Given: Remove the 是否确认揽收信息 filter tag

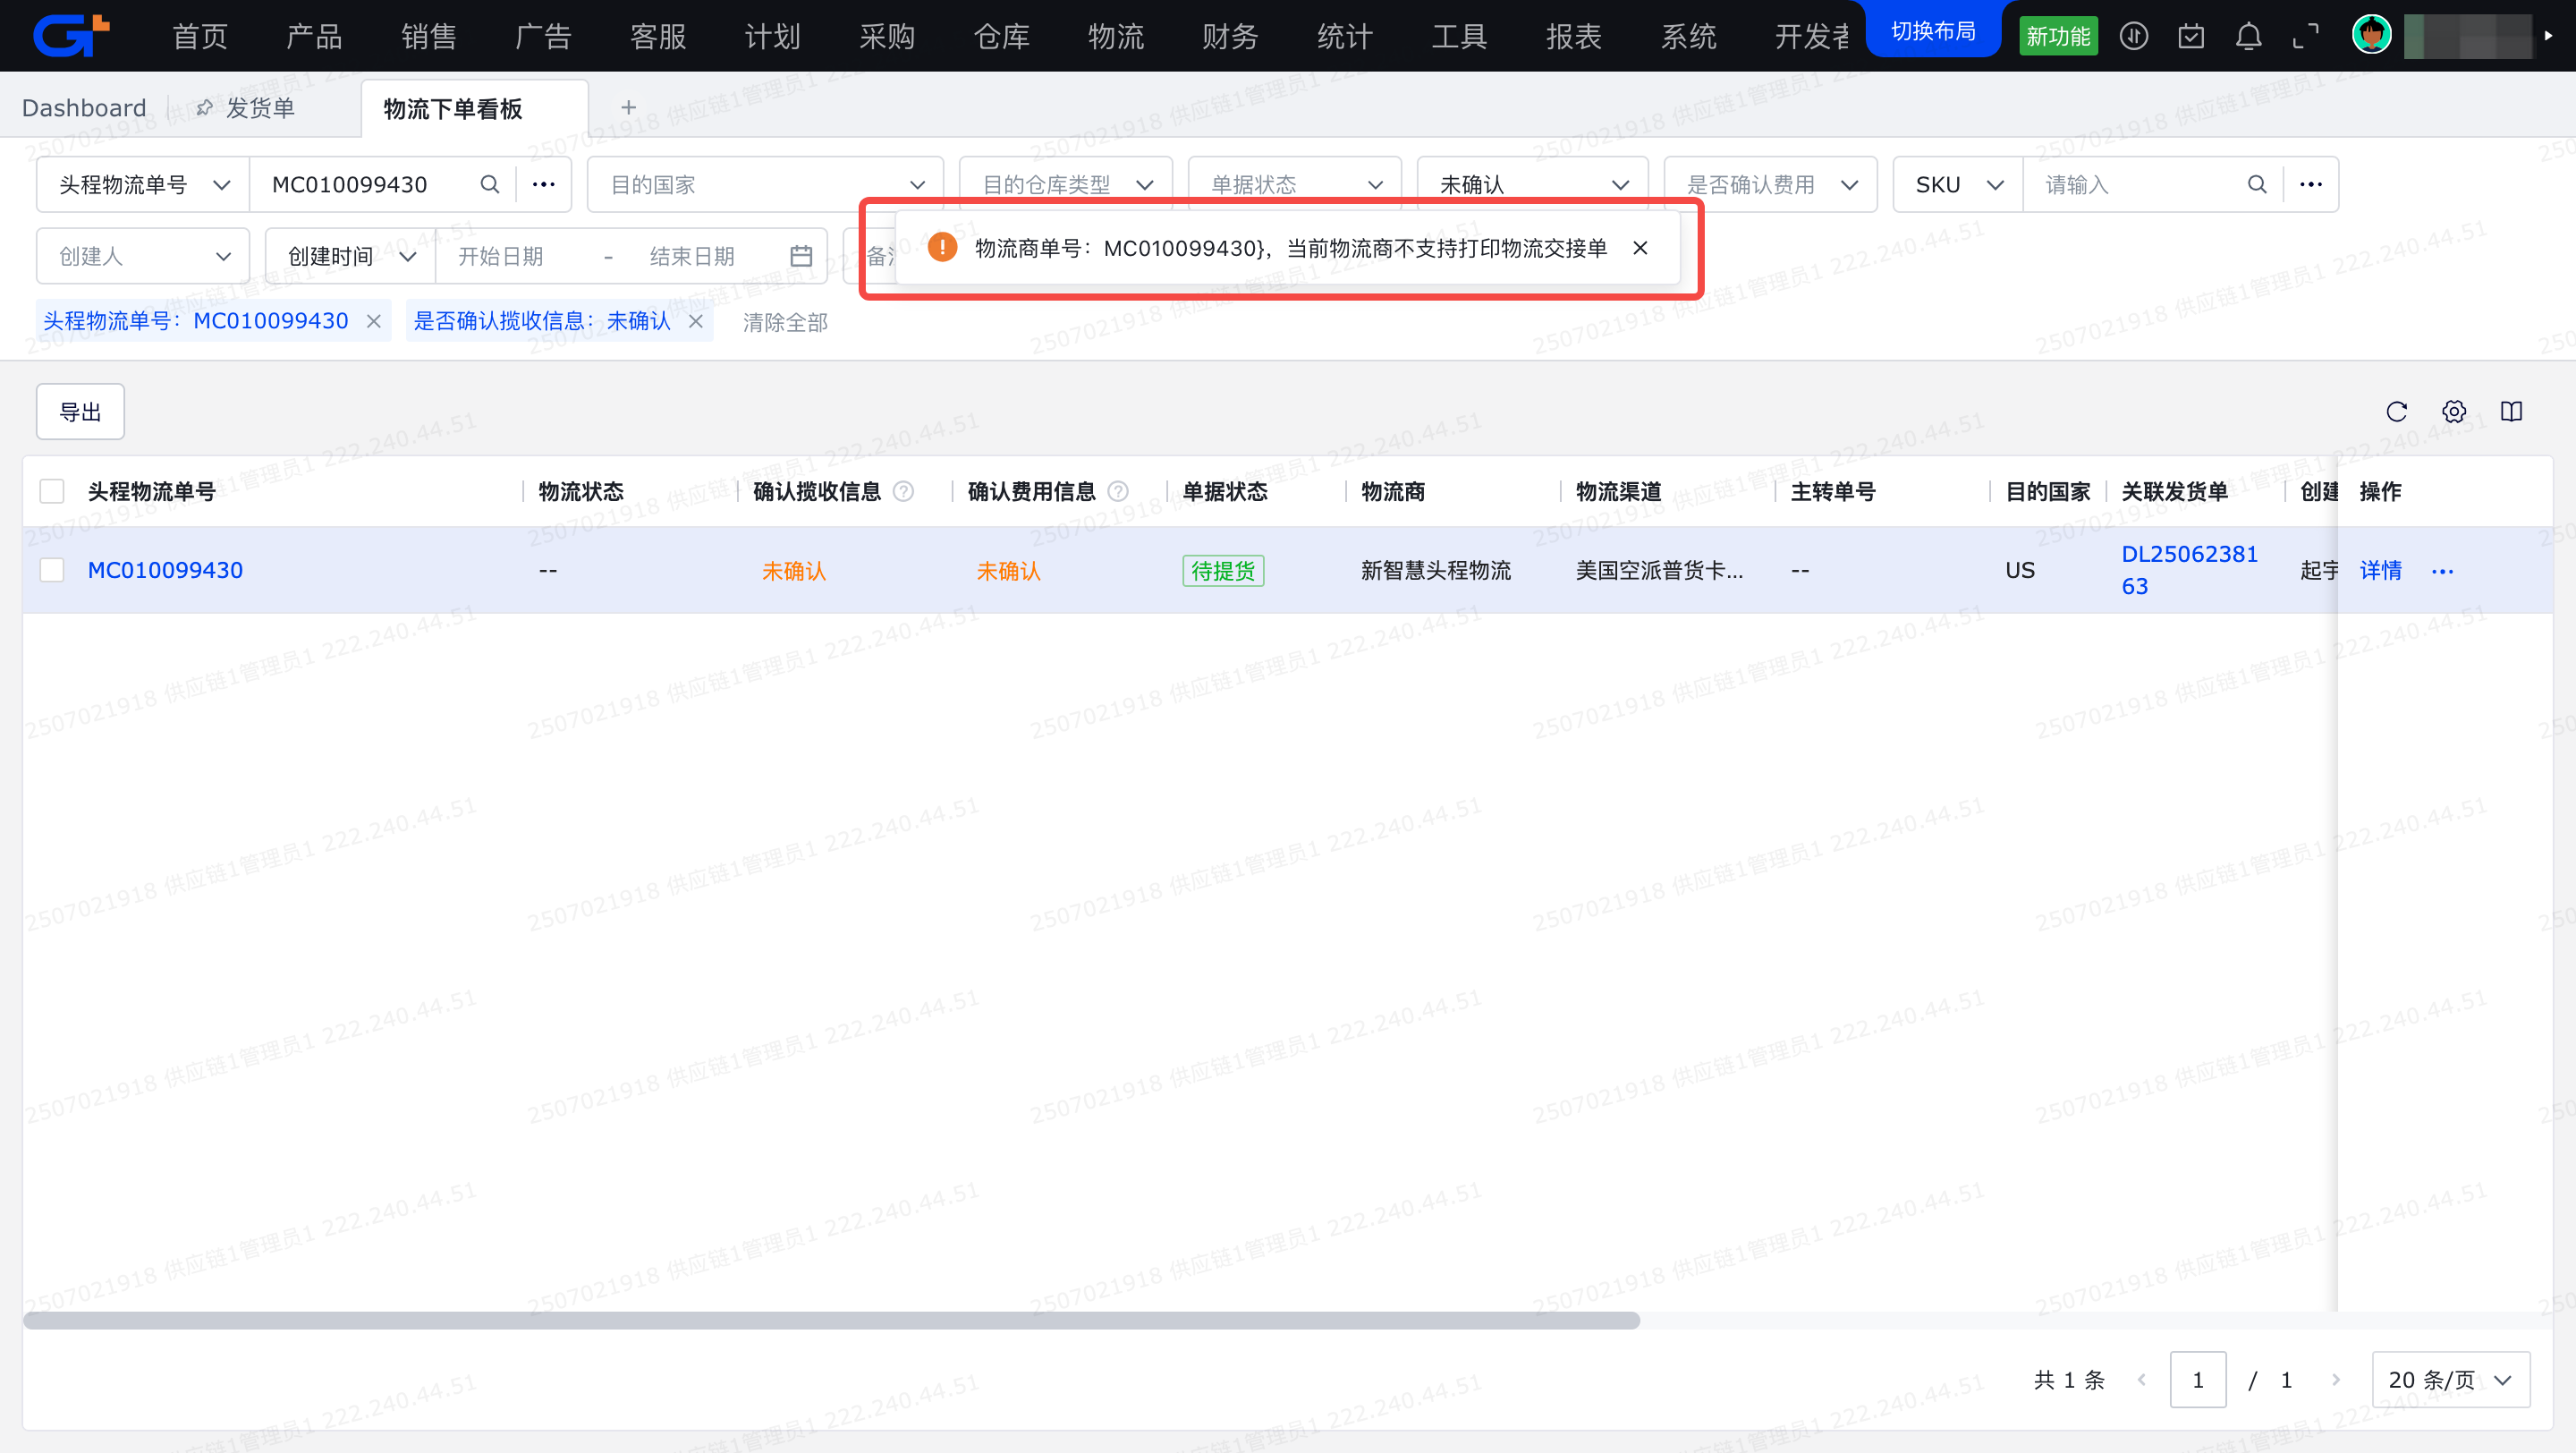Looking at the screenshot, I should click(x=696, y=321).
